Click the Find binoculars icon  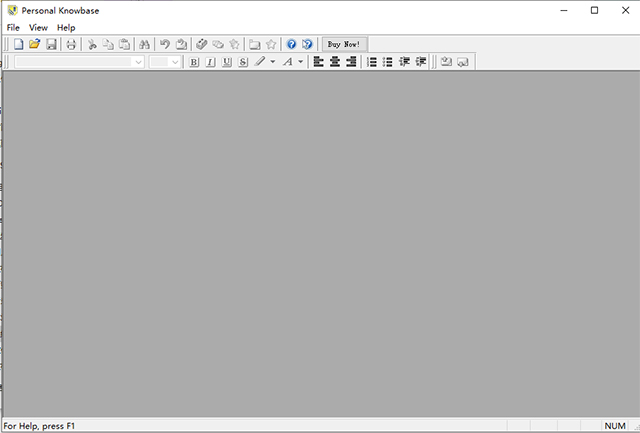point(144,45)
